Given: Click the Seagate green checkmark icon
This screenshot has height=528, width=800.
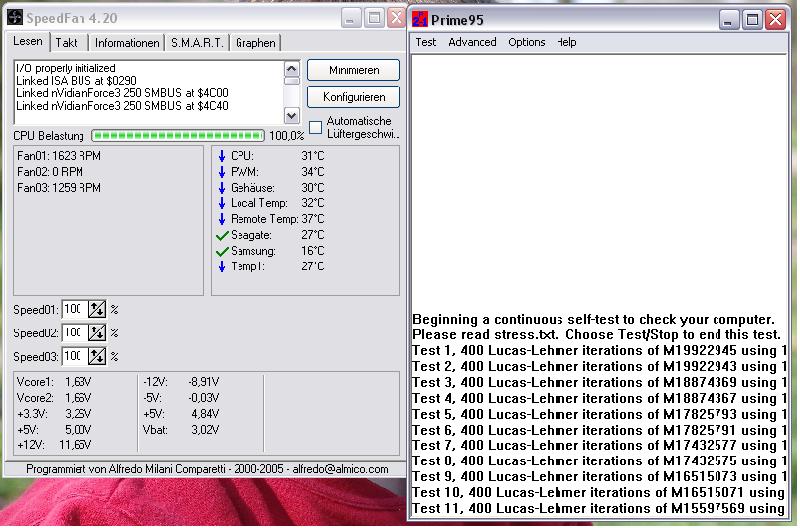Looking at the screenshot, I should point(222,235).
